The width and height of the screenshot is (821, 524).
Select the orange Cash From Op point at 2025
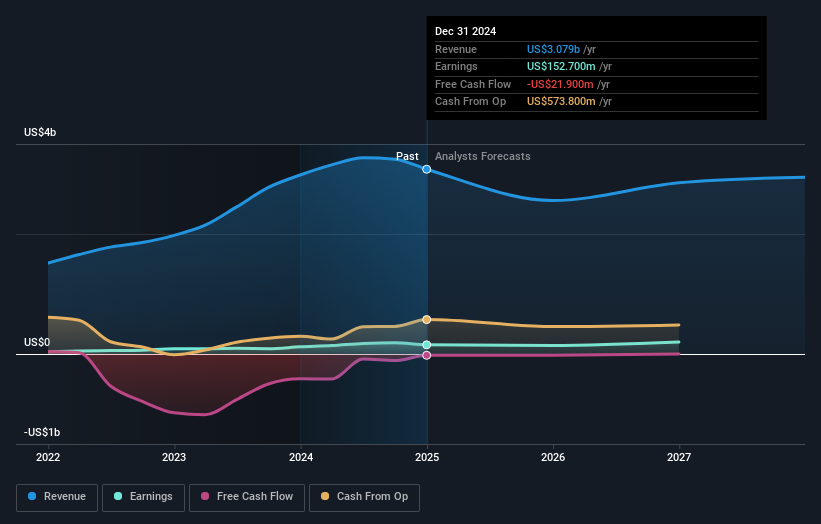[x=427, y=319]
